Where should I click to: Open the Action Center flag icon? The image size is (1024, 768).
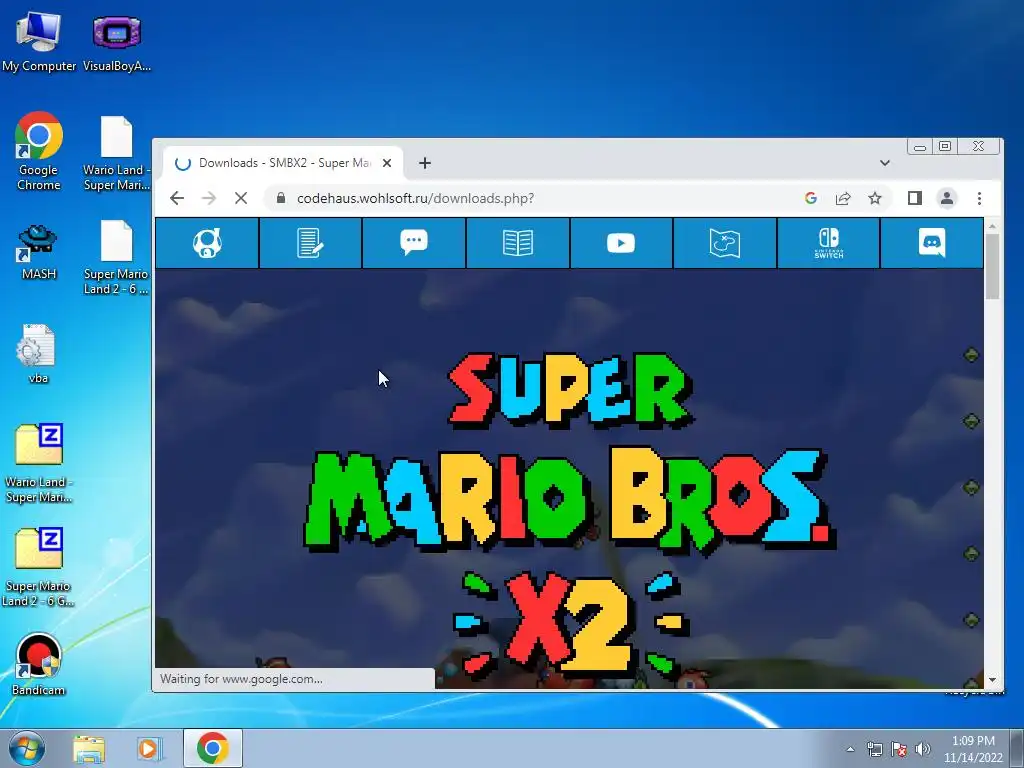pos(899,749)
